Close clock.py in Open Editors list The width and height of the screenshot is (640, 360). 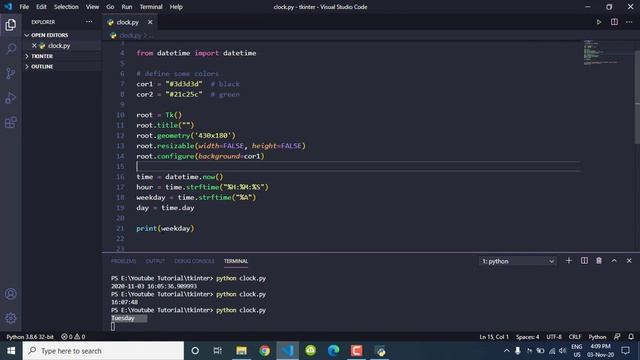pos(34,46)
